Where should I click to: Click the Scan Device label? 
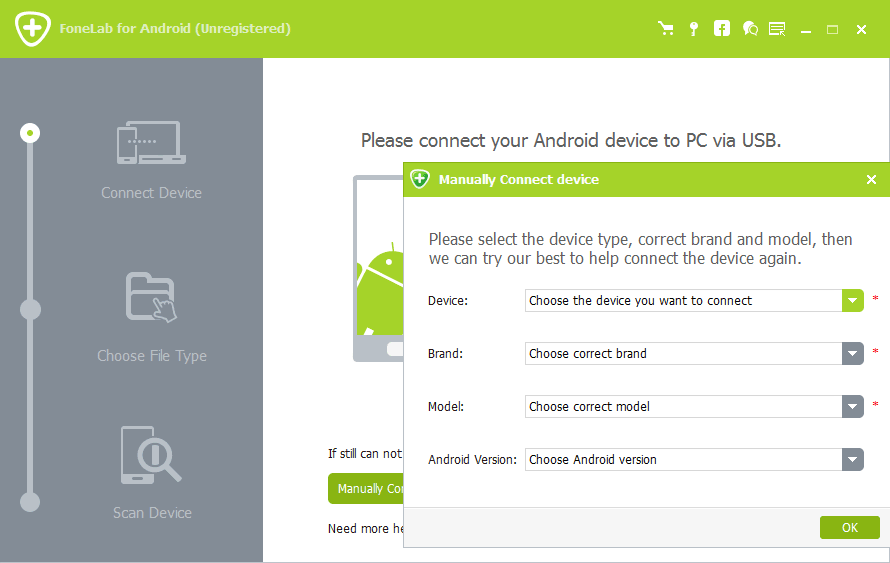(x=152, y=513)
